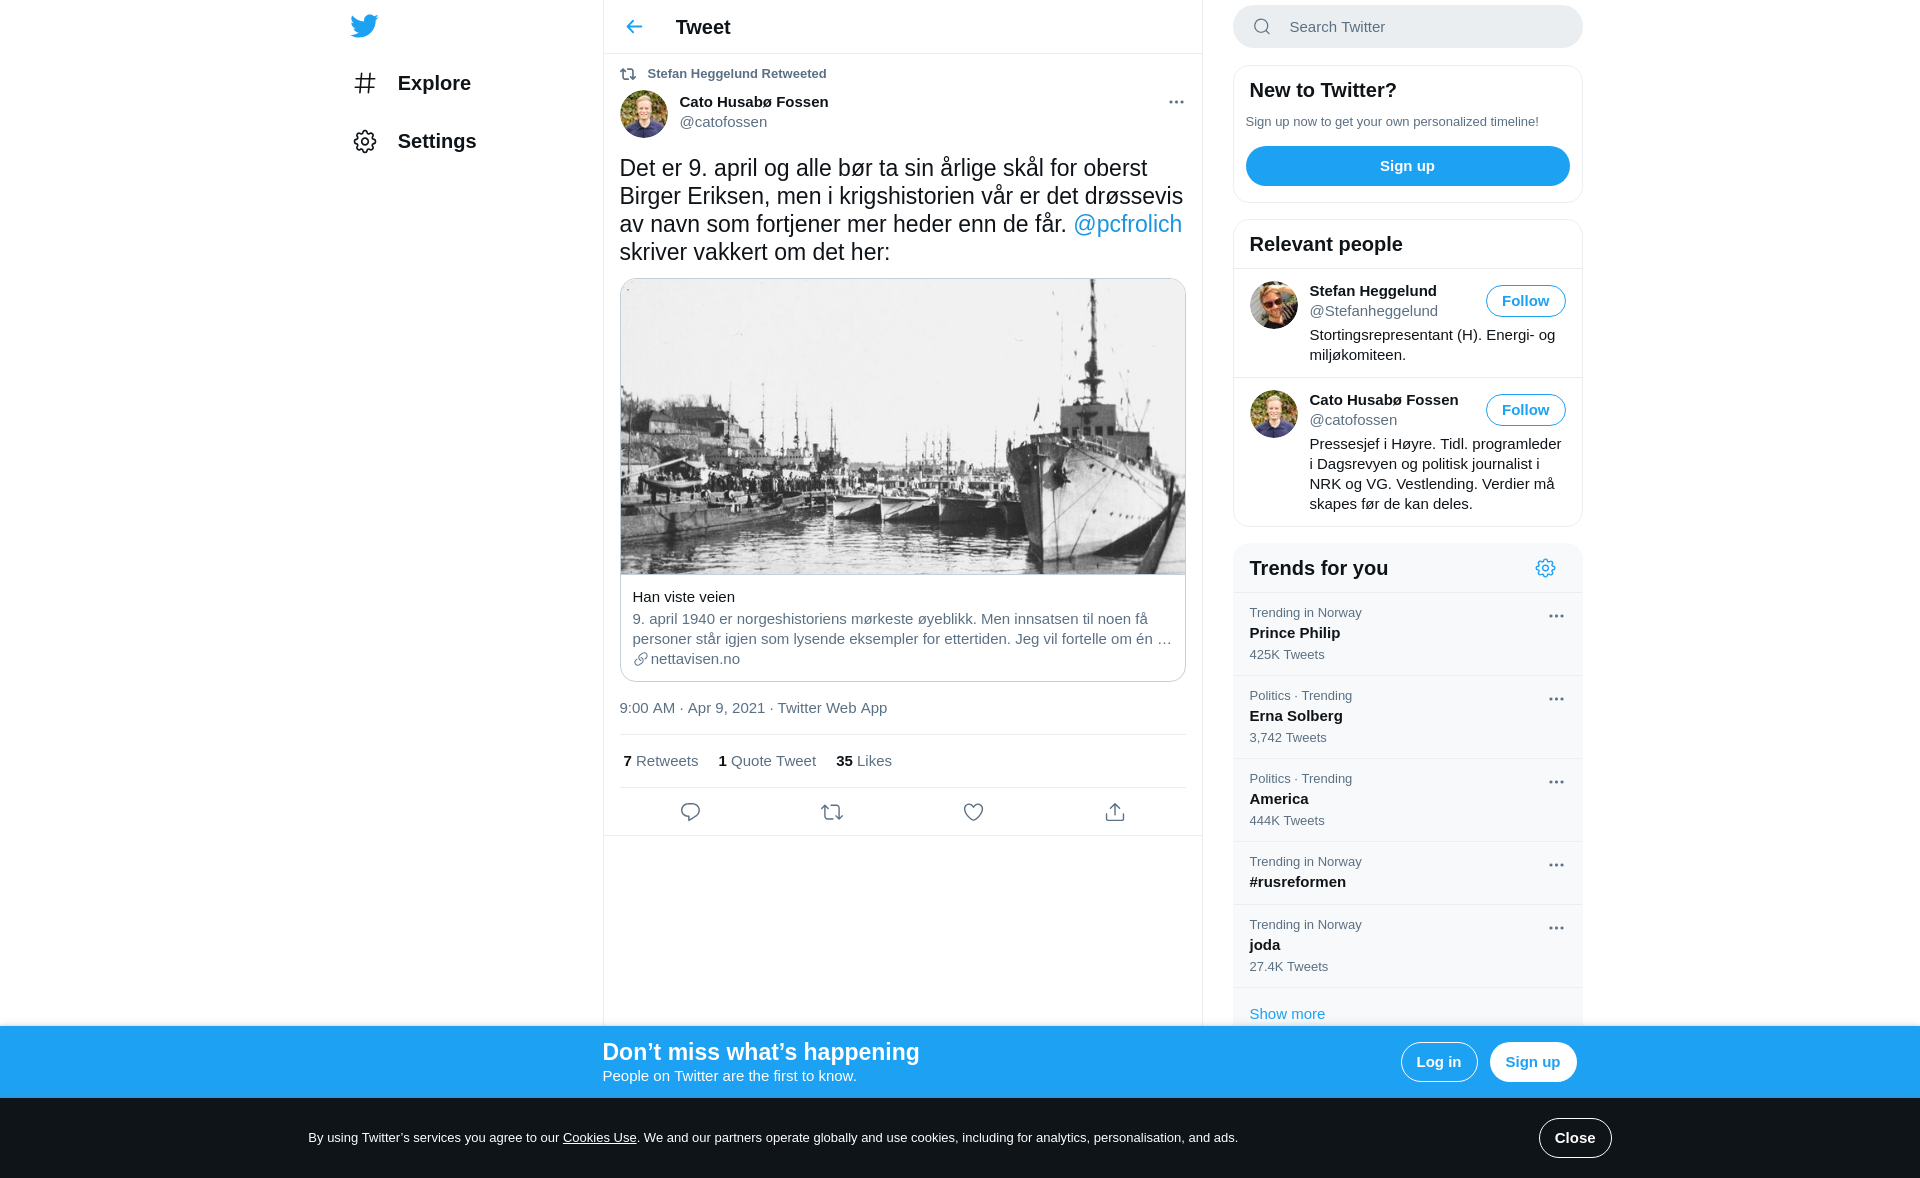1920x1178 pixels.
Task: Open Cato Husabø Fossen's tweet avatar
Action: (644, 114)
